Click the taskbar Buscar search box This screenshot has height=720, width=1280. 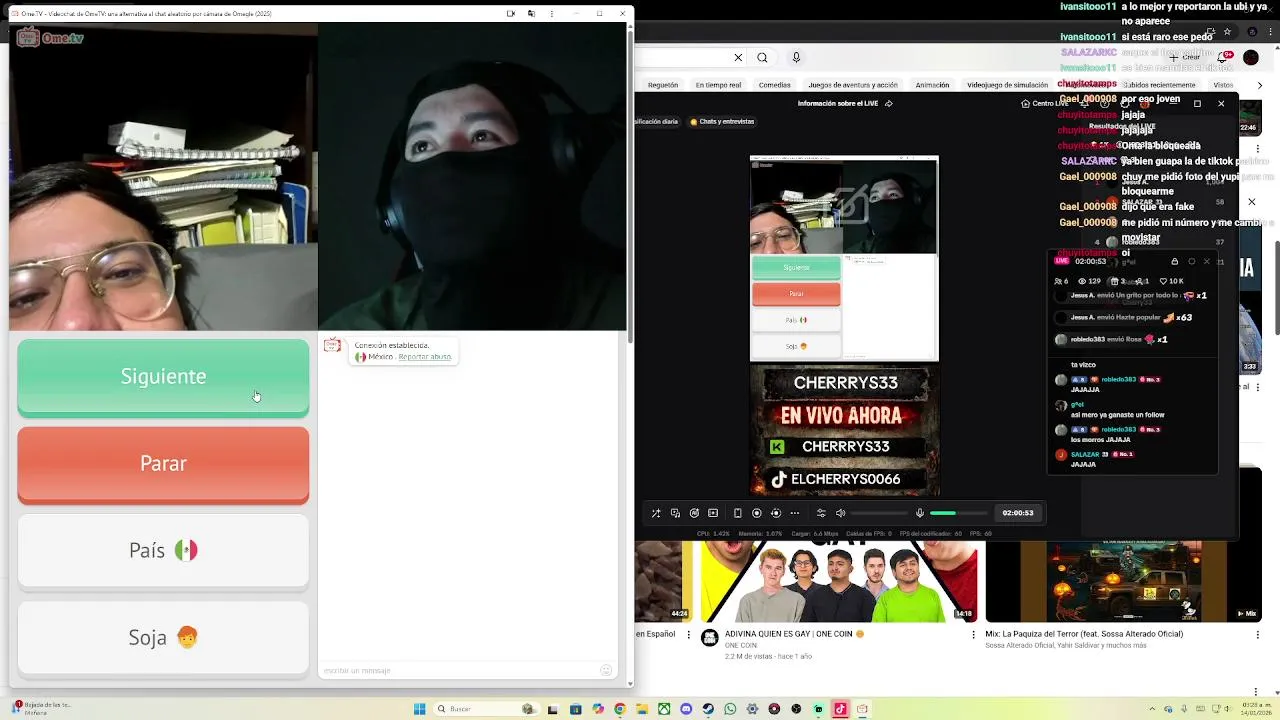click(x=486, y=709)
